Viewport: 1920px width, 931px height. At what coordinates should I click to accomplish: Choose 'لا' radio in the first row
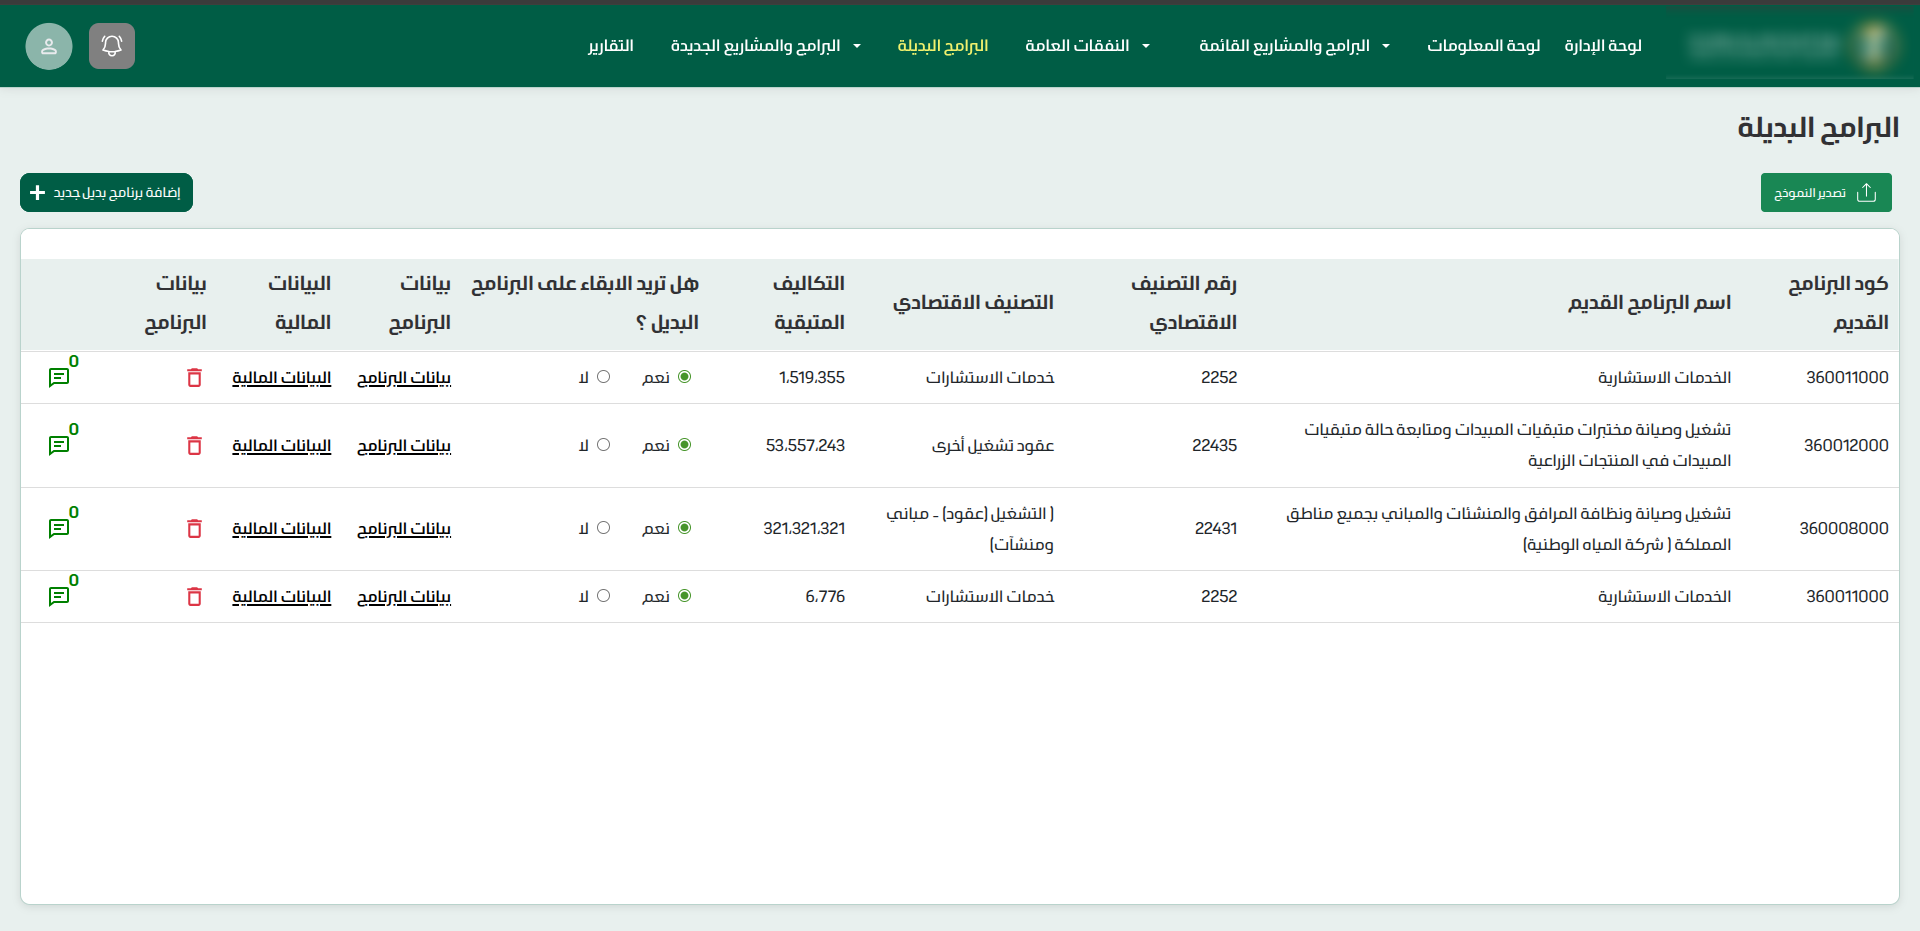coord(603,377)
